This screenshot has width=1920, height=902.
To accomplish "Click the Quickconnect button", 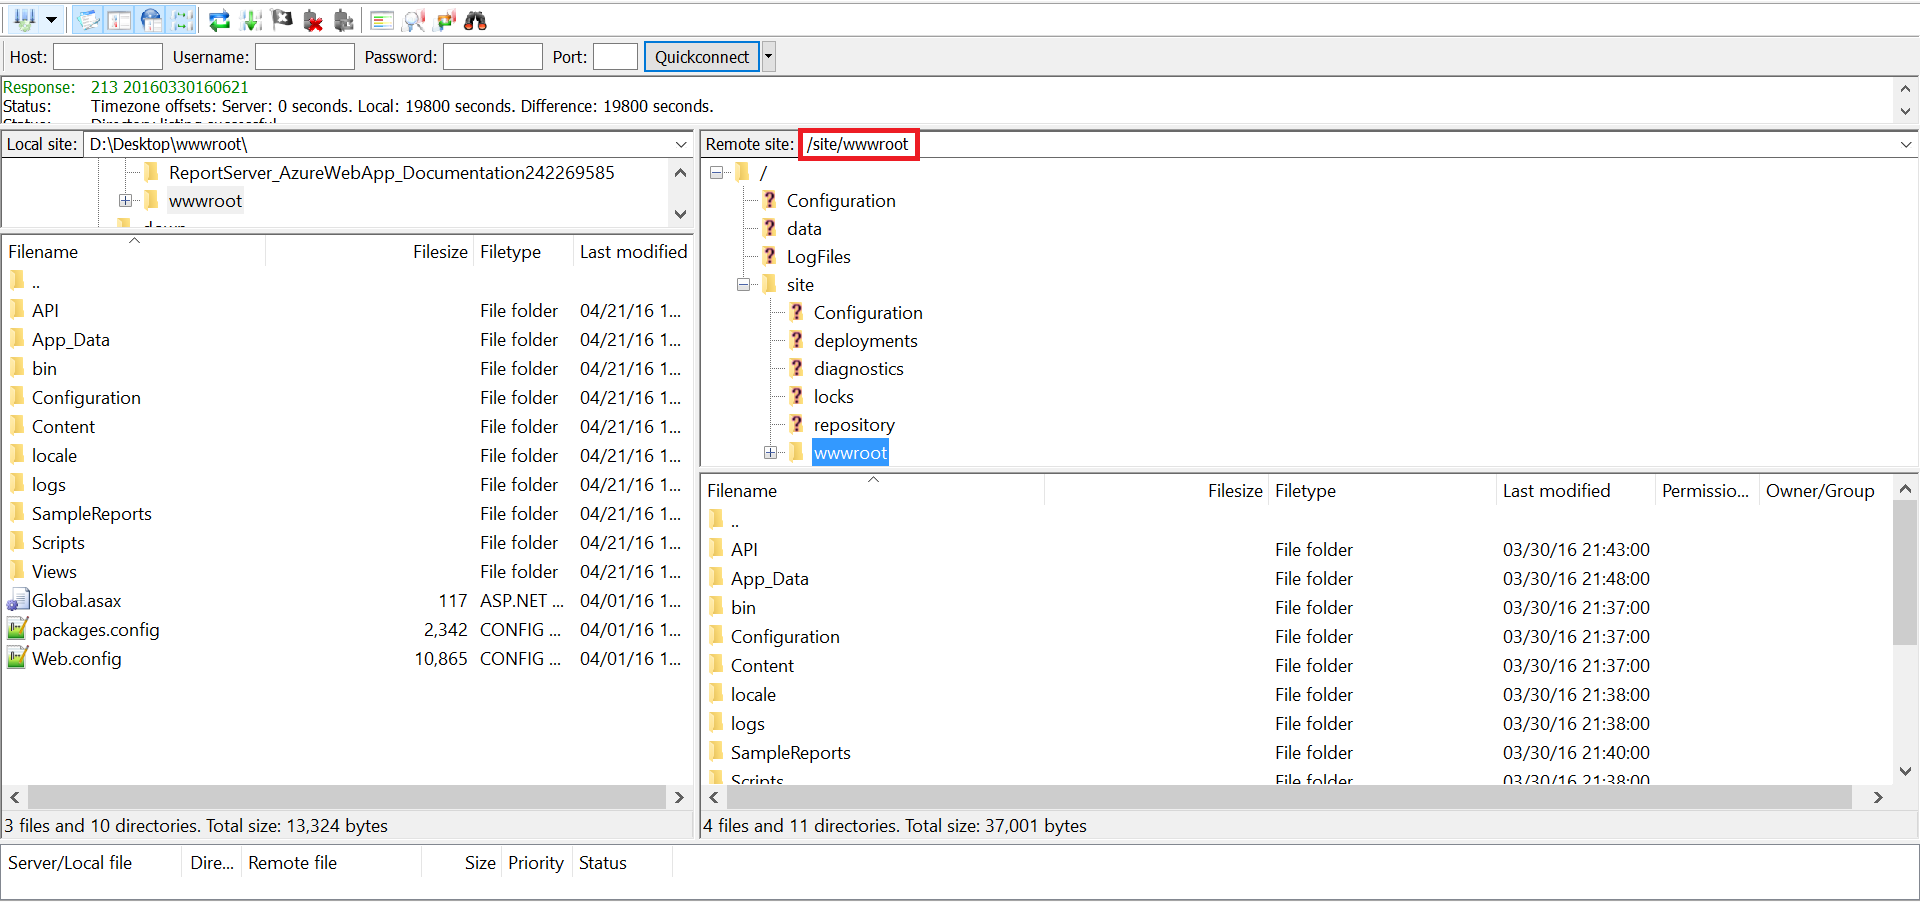I will 702,57.
